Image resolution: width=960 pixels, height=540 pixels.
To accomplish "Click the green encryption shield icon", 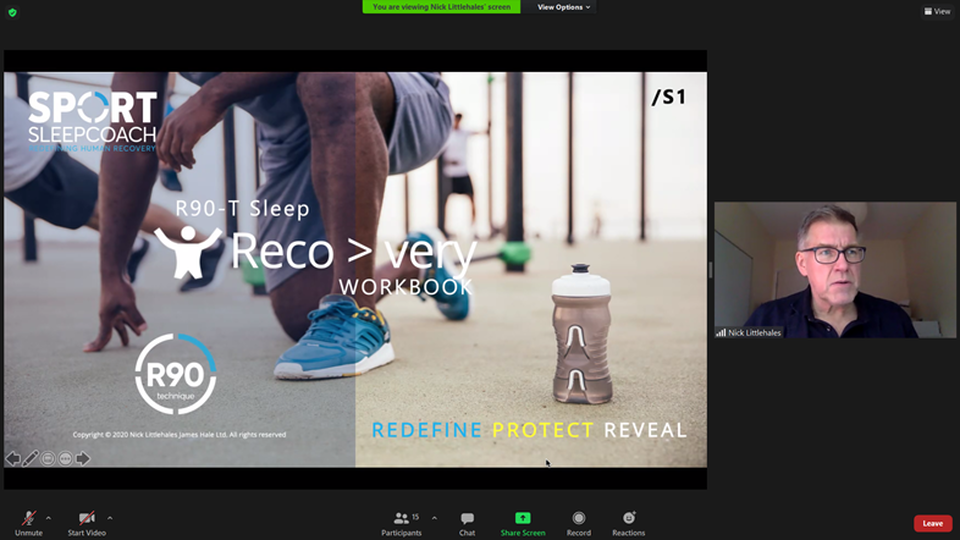I will [12, 12].
